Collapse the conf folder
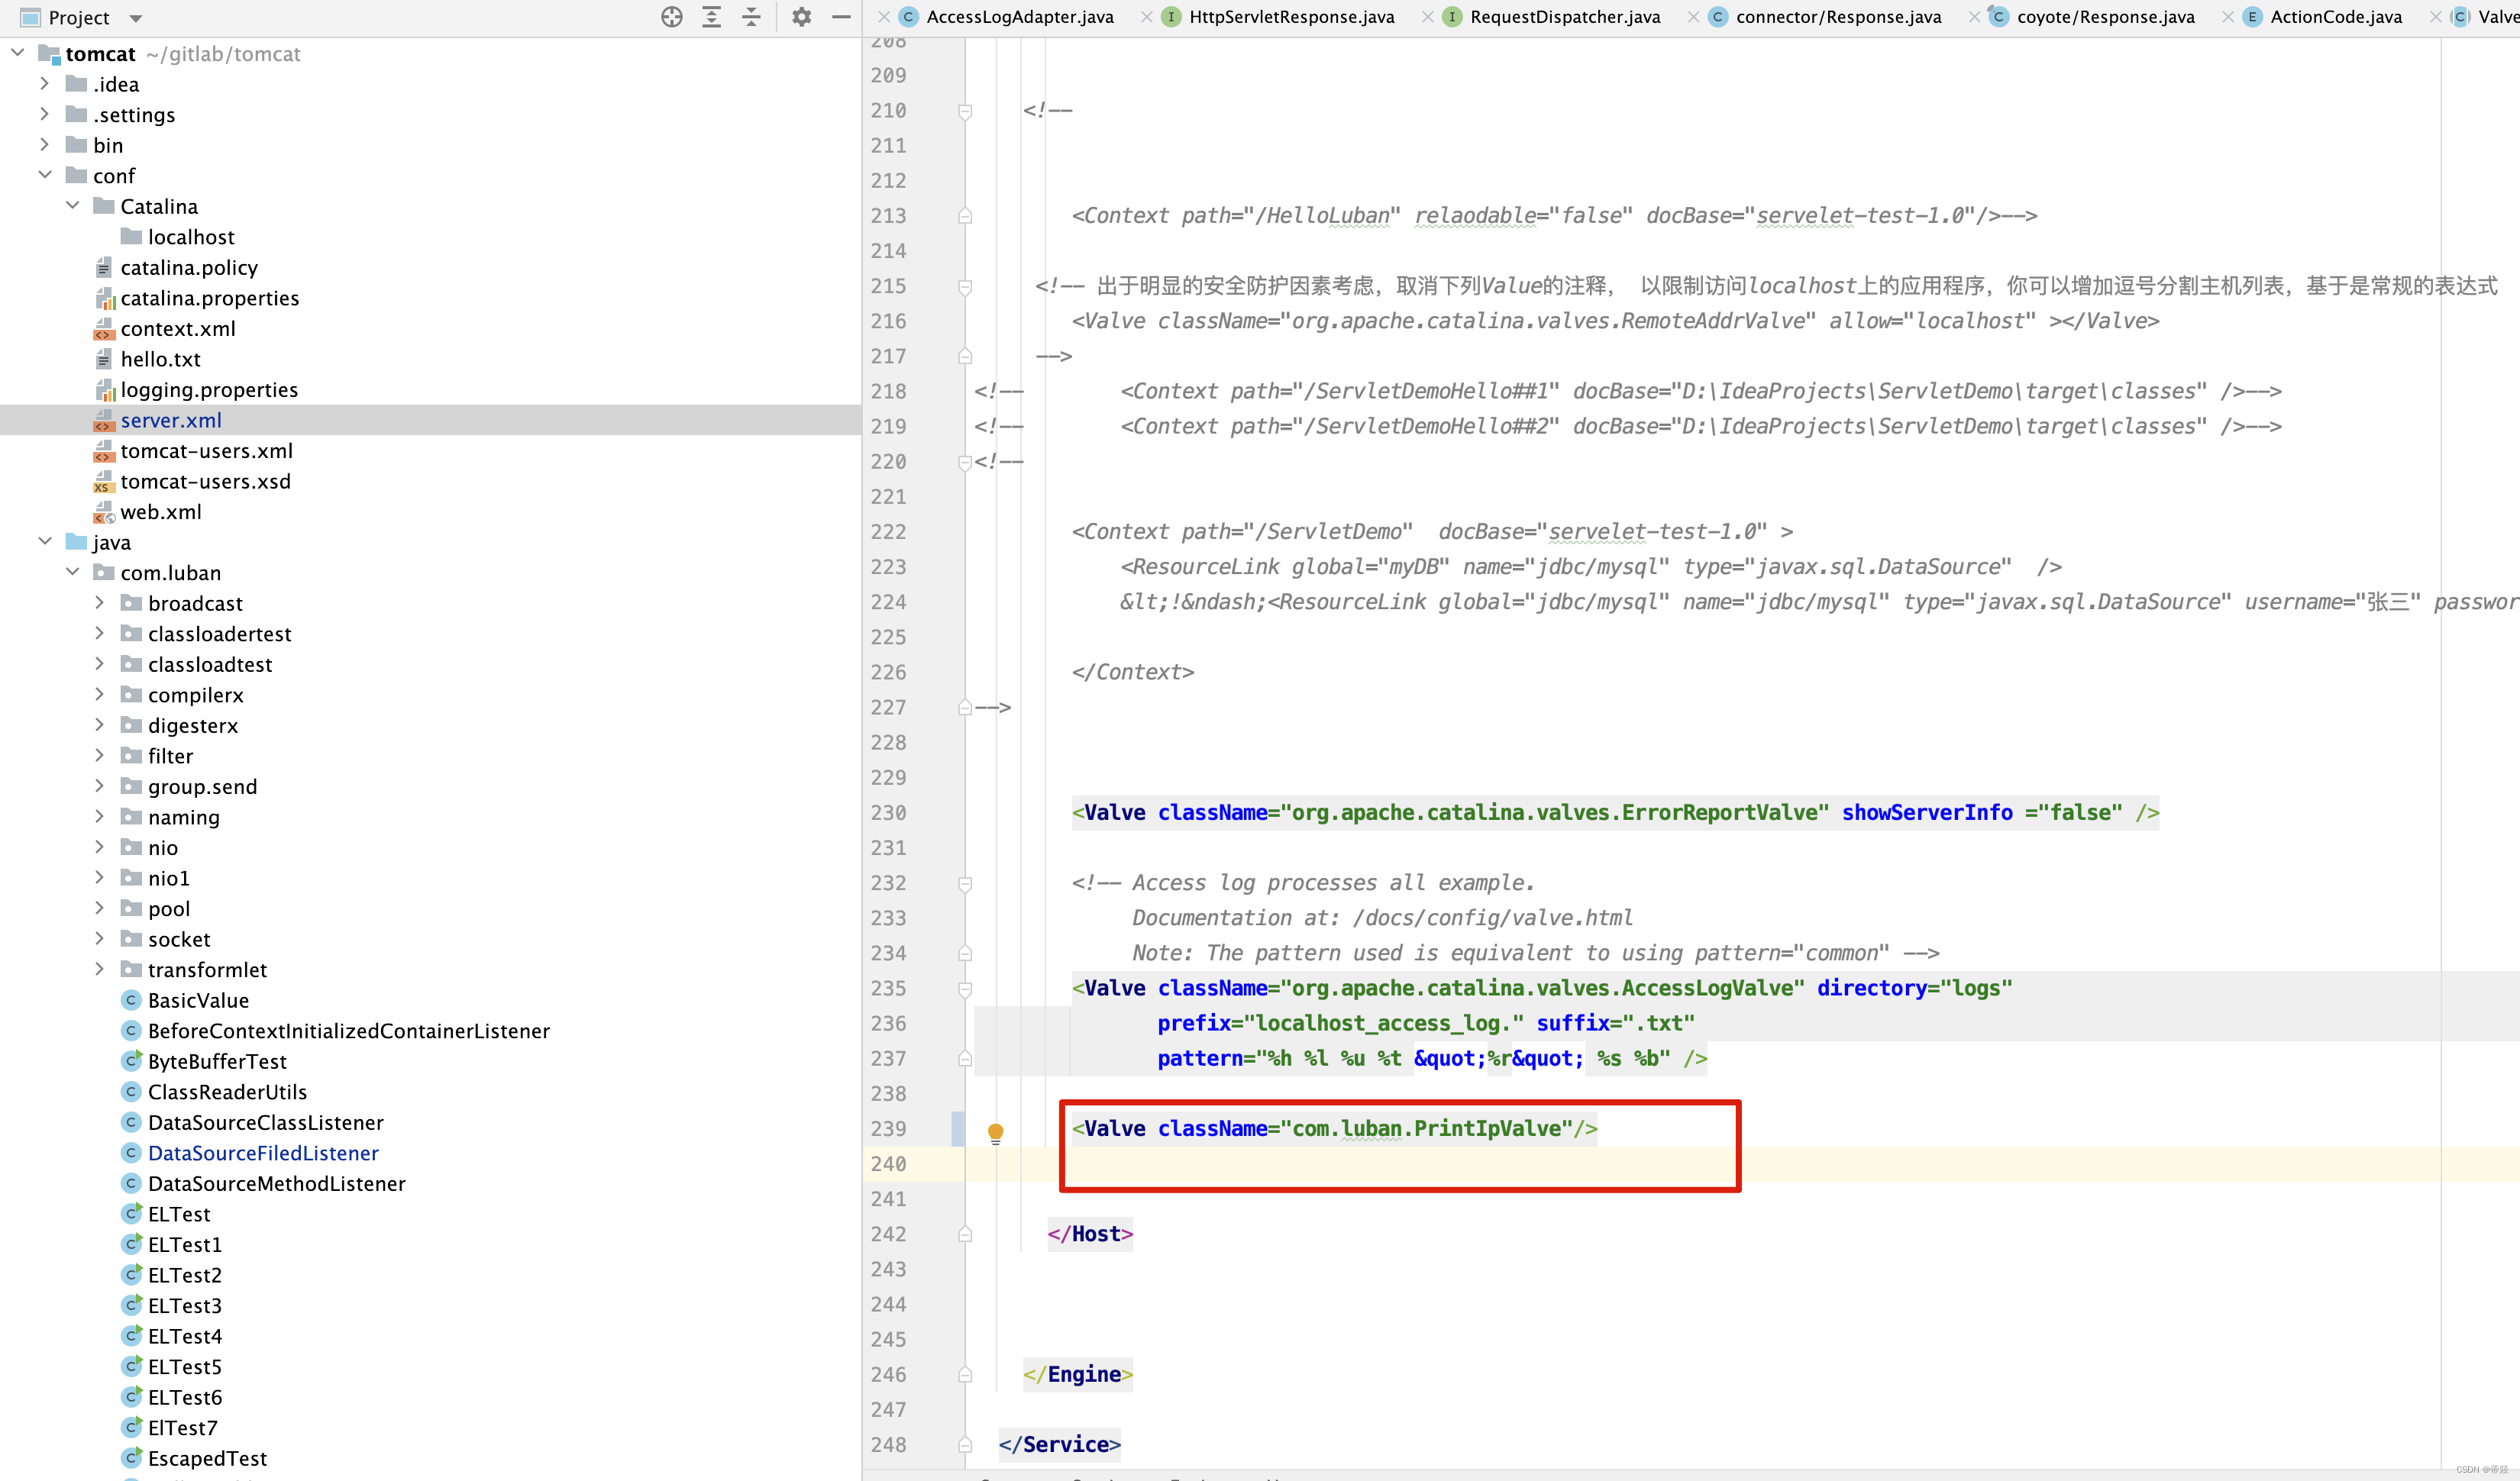Screen dimensions: 2520x1481 coord(45,175)
